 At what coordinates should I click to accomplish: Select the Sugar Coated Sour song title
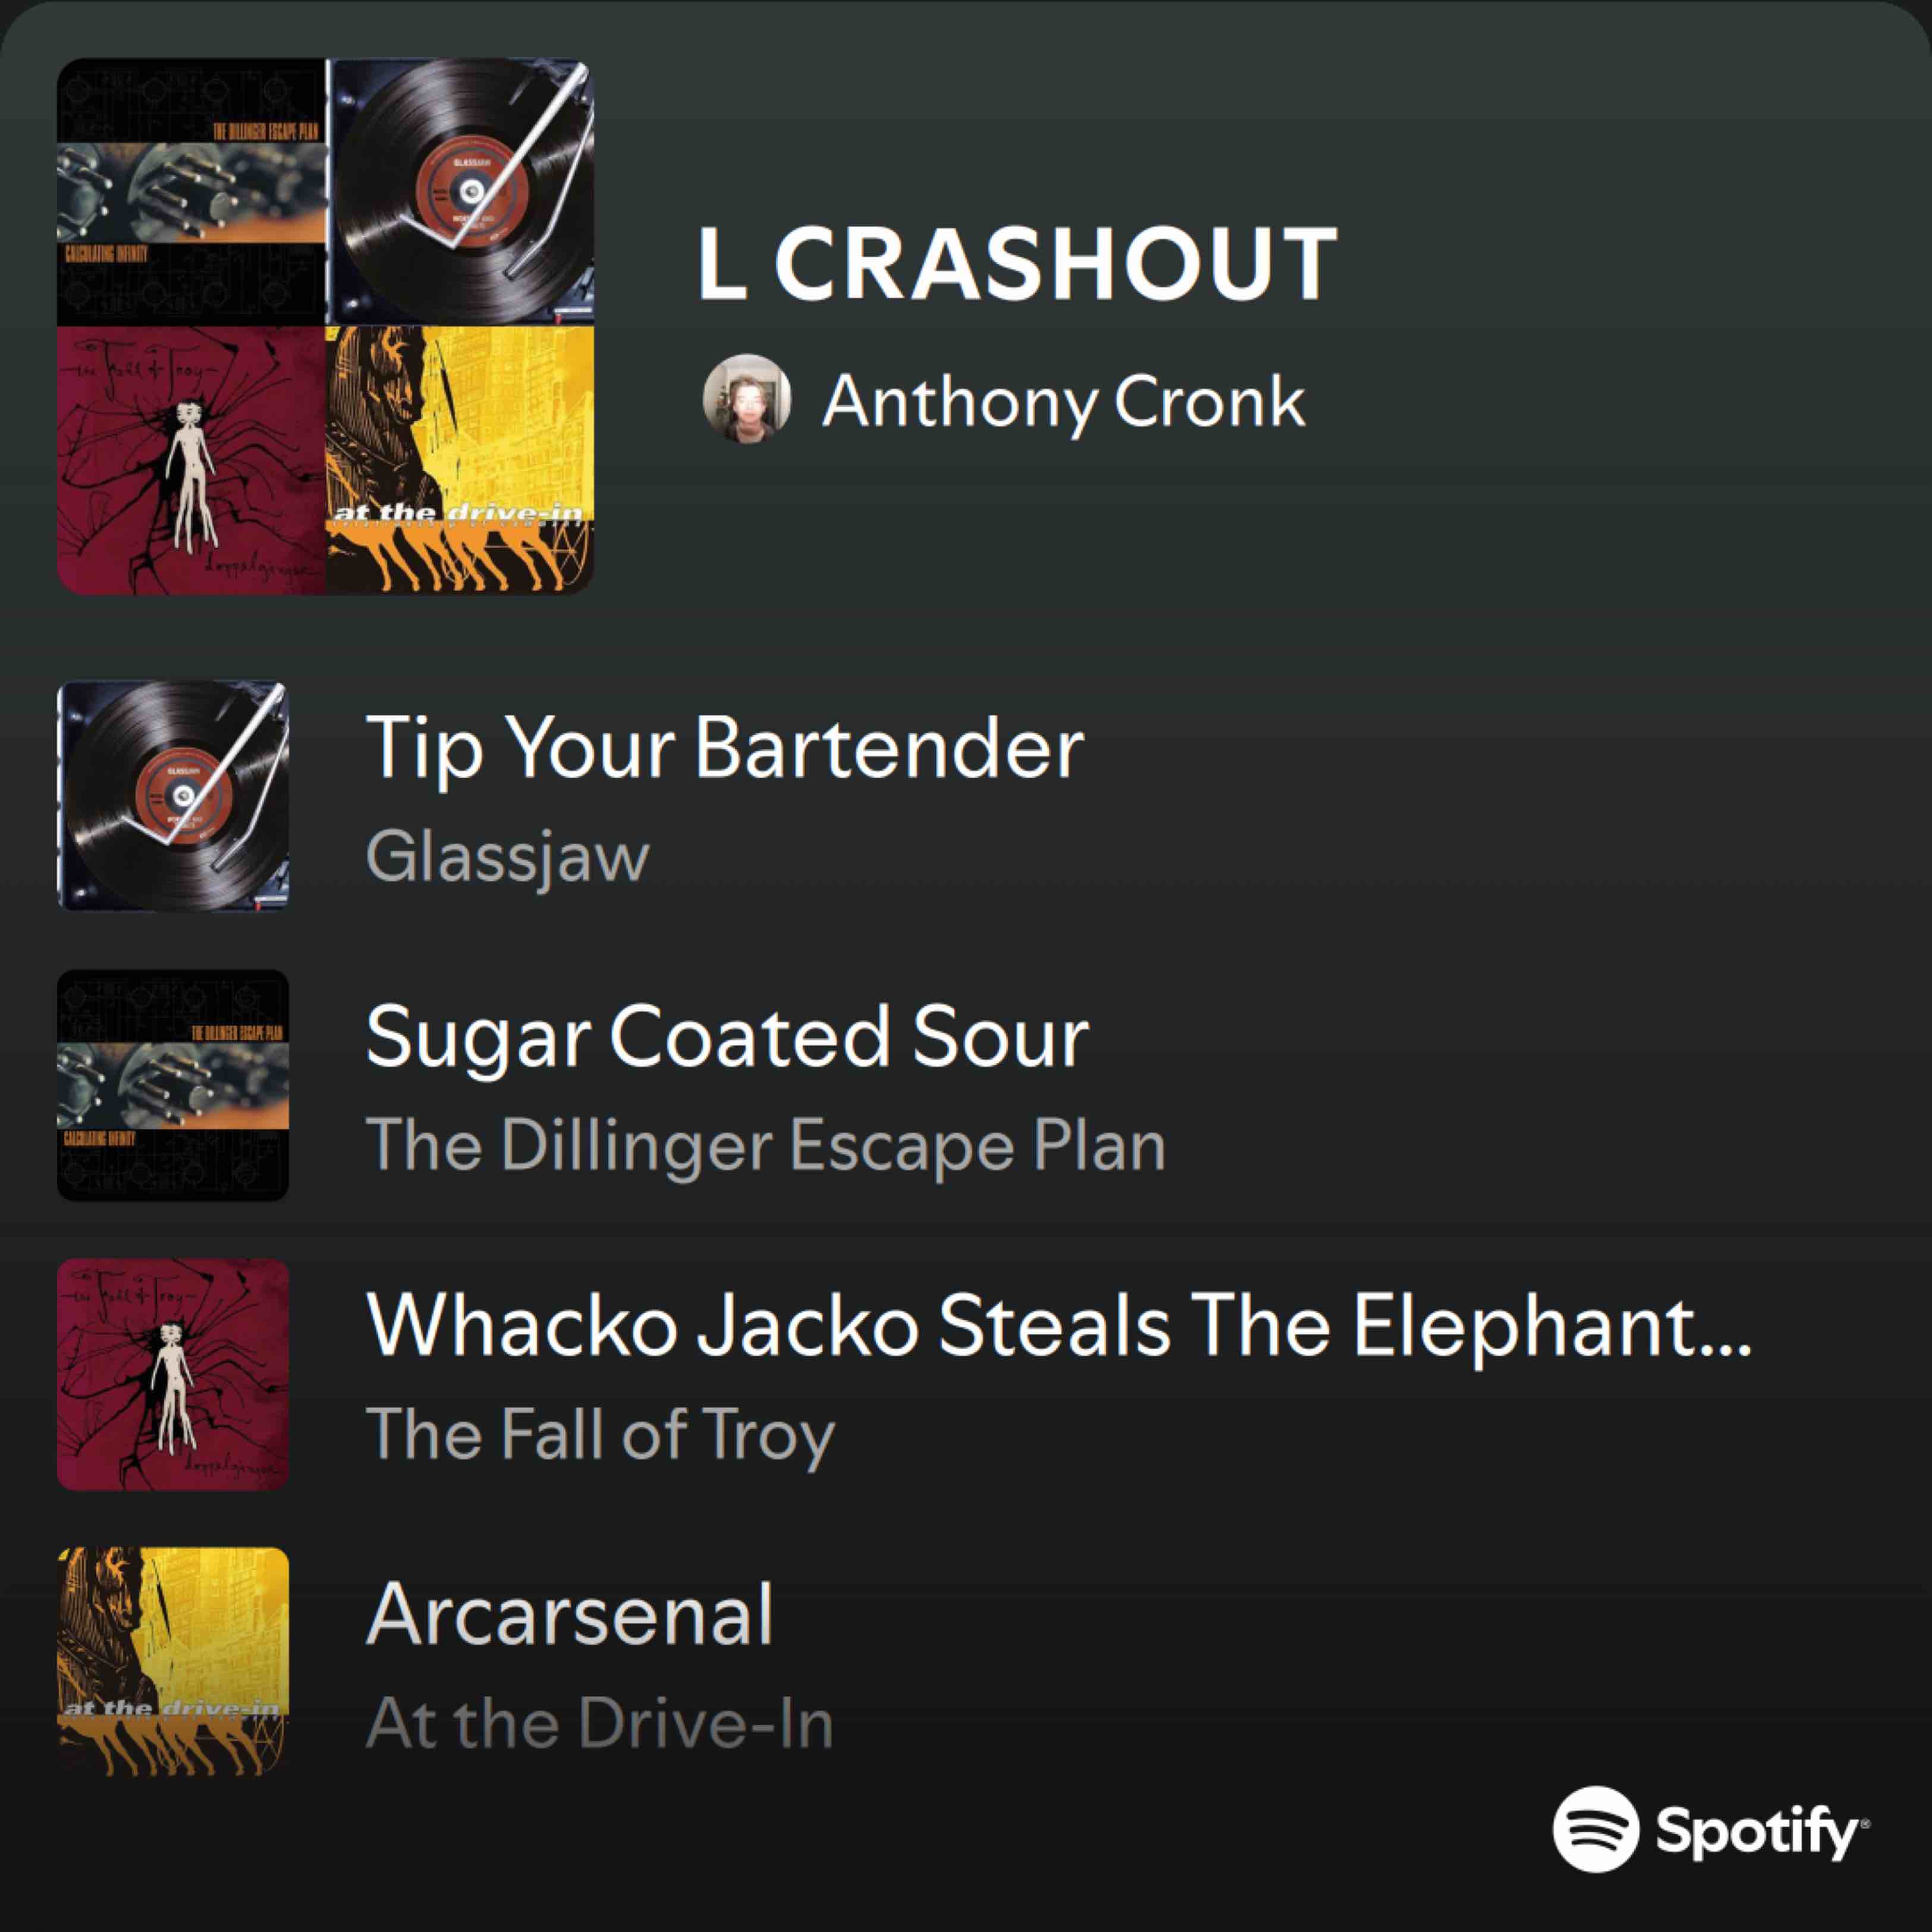[x=727, y=1036]
